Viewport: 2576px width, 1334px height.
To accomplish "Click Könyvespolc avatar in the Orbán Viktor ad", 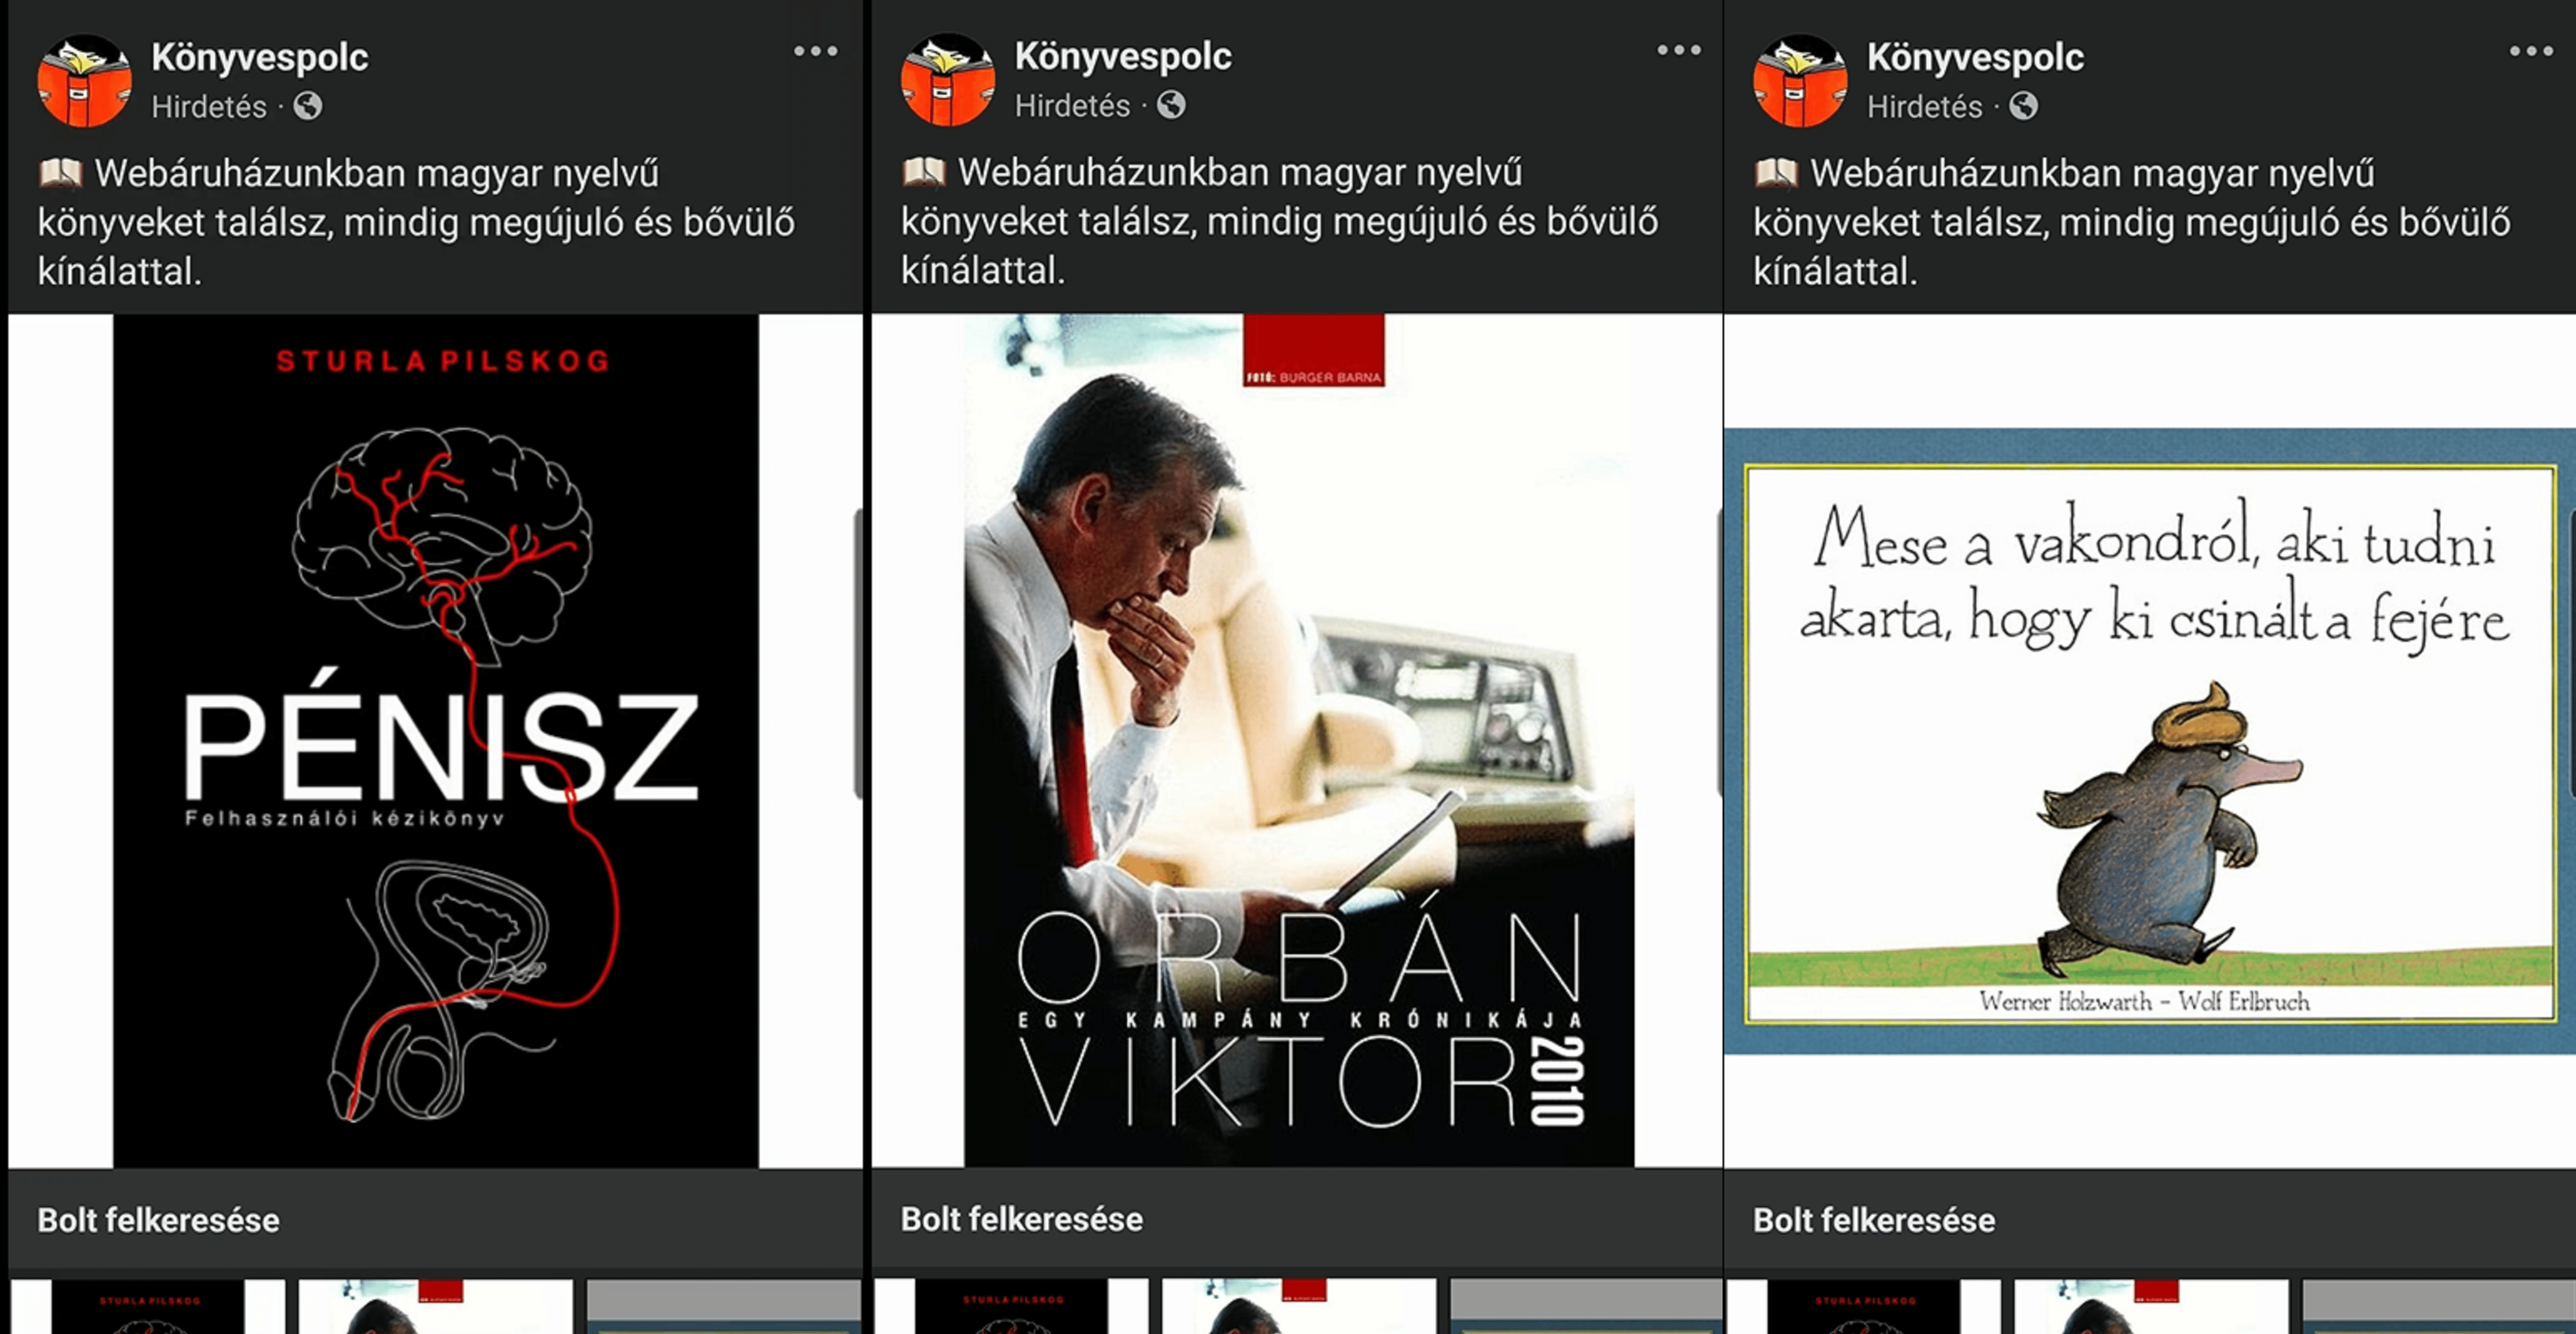I will 947,80.
